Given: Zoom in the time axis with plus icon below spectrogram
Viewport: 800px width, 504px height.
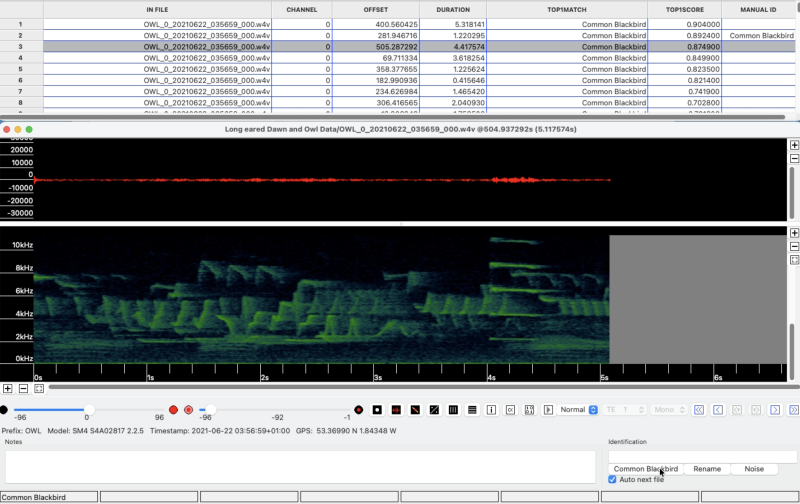Looking at the screenshot, I should 8,389.
